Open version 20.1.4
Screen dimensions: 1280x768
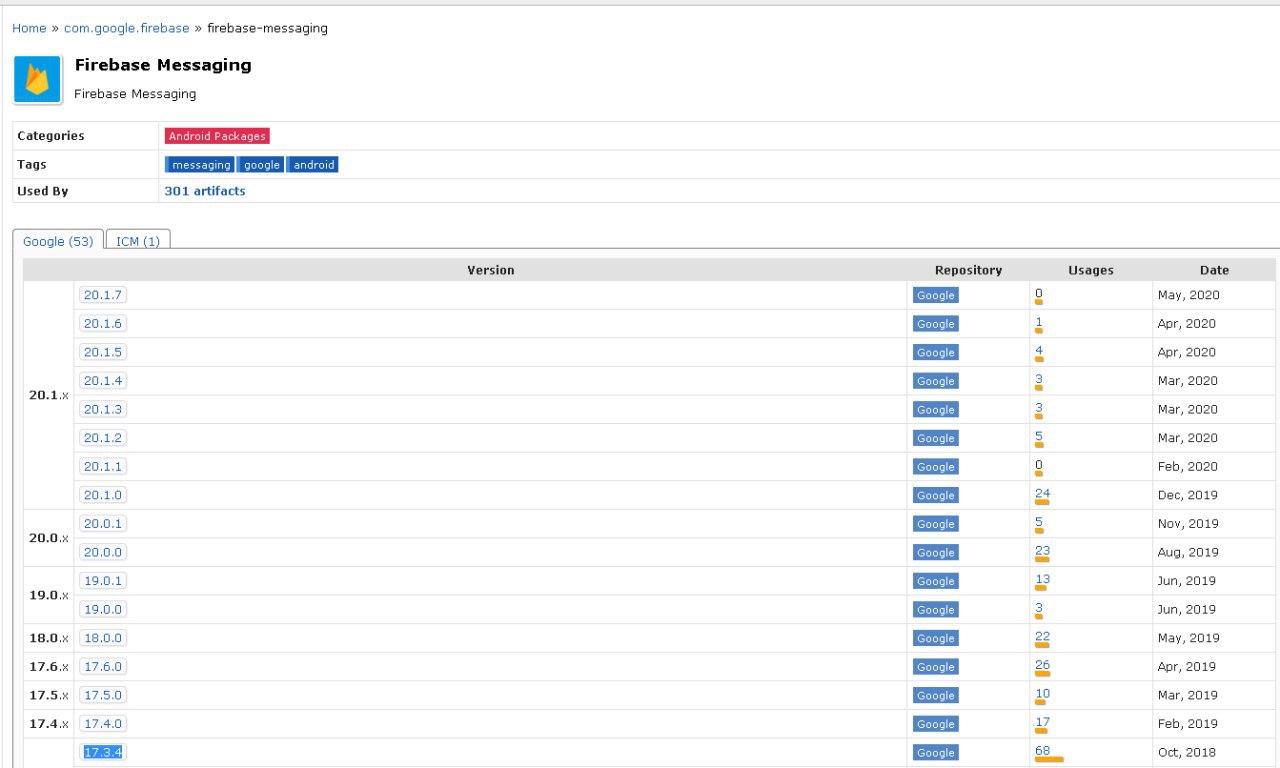[x=103, y=381]
